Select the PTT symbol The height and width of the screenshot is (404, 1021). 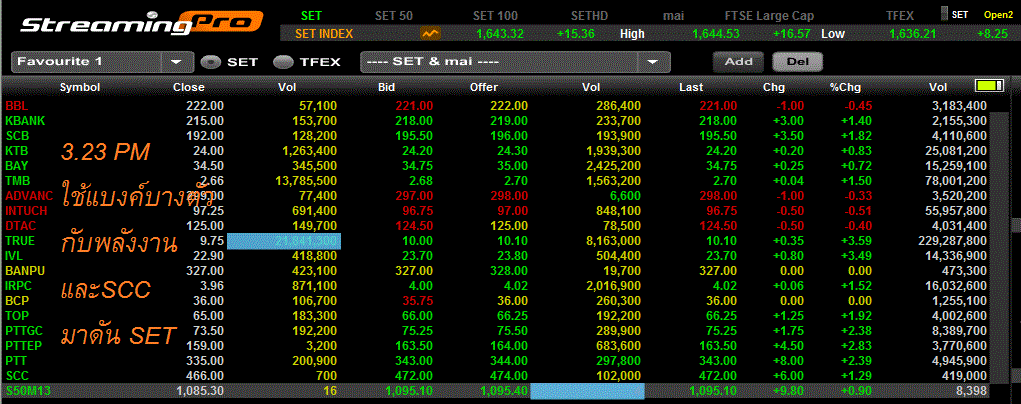(x=16, y=360)
